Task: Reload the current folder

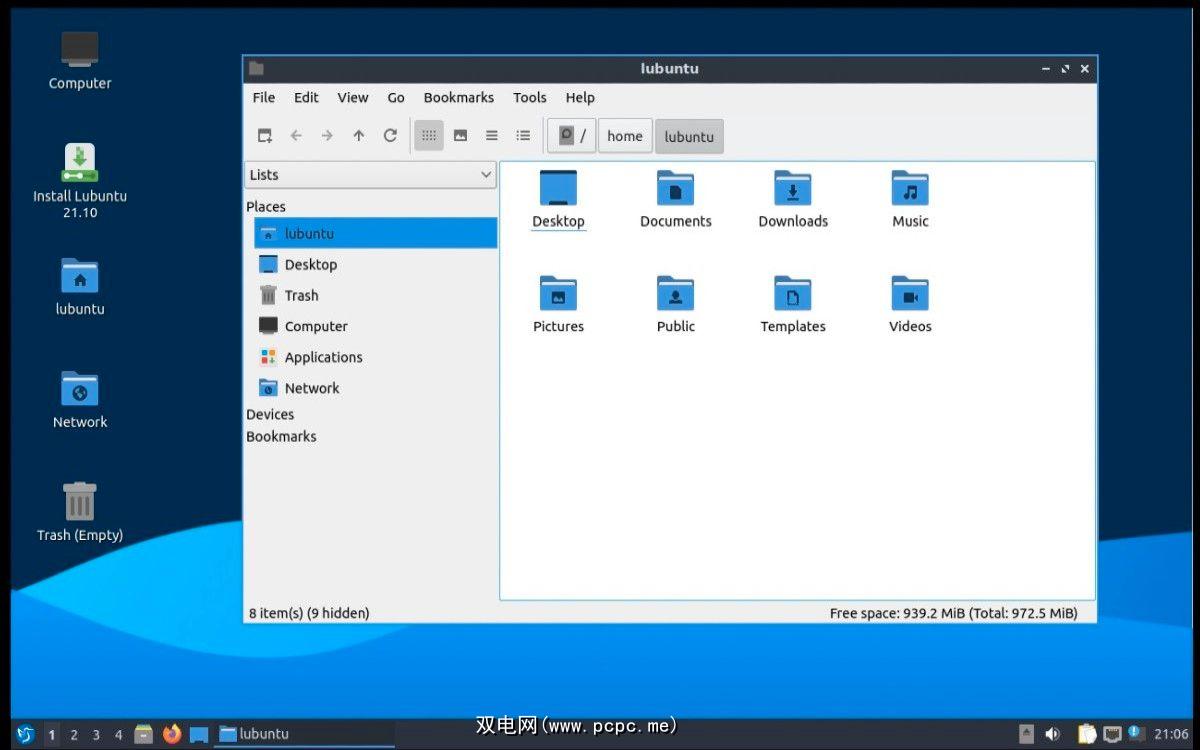Action: pyautogui.click(x=390, y=136)
